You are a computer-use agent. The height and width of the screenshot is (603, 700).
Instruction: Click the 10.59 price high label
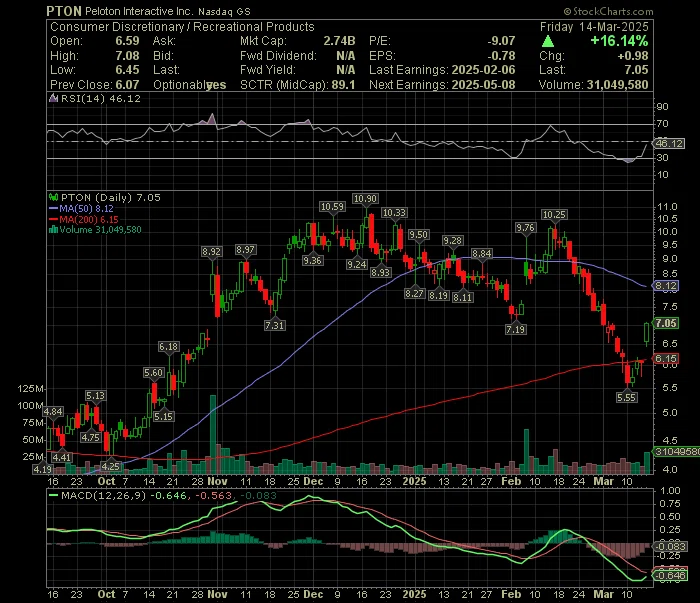pos(333,207)
